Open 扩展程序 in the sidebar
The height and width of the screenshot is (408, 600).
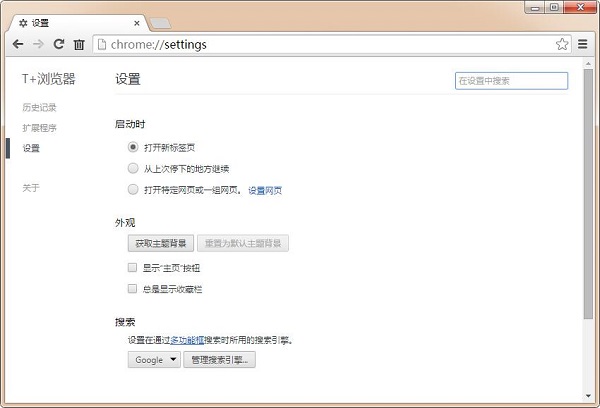click(39, 128)
